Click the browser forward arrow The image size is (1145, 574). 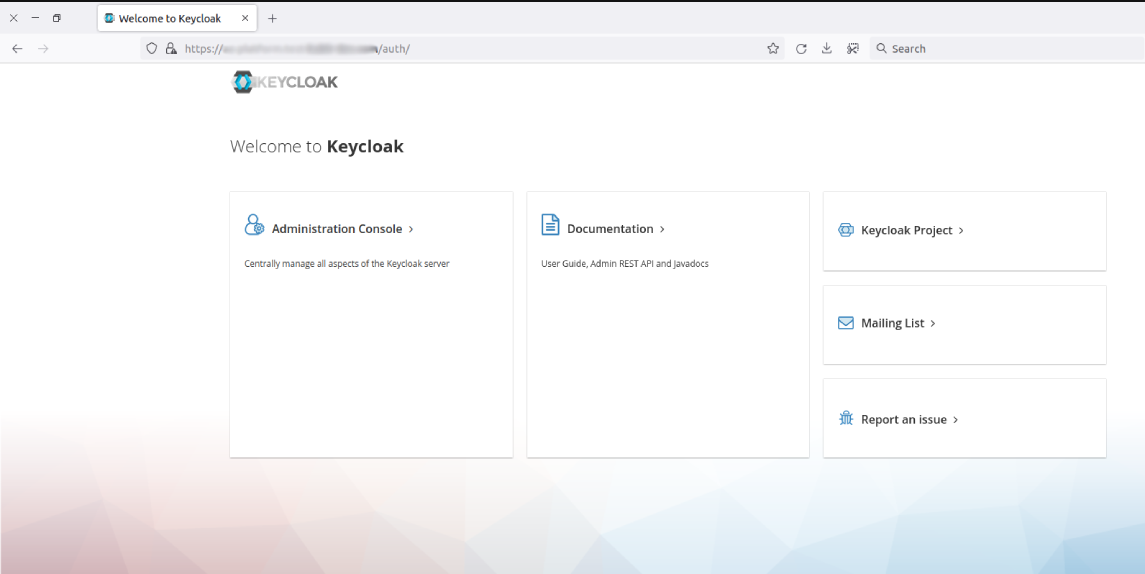pyautogui.click(x=43, y=49)
